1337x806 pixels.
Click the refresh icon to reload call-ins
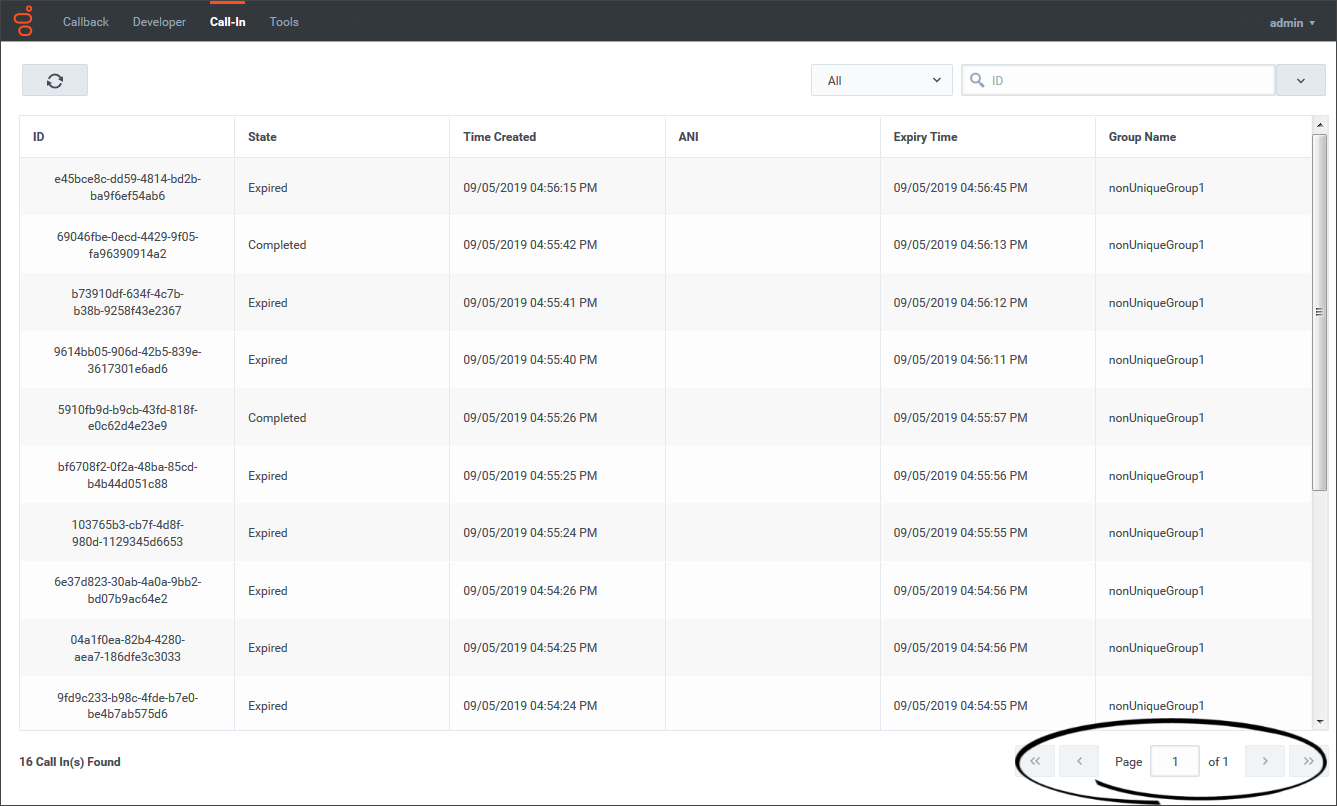(x=54, y=79)
